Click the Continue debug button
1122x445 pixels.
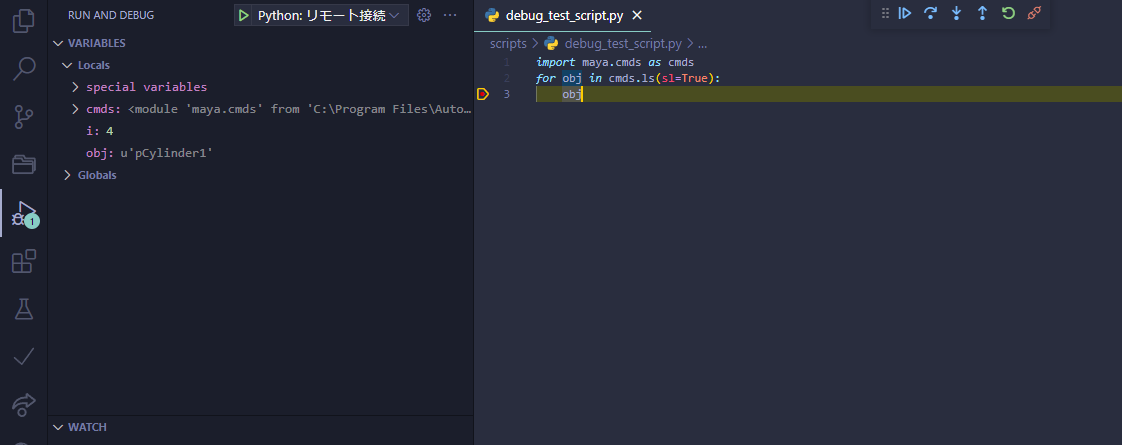(x=905, y=14)
